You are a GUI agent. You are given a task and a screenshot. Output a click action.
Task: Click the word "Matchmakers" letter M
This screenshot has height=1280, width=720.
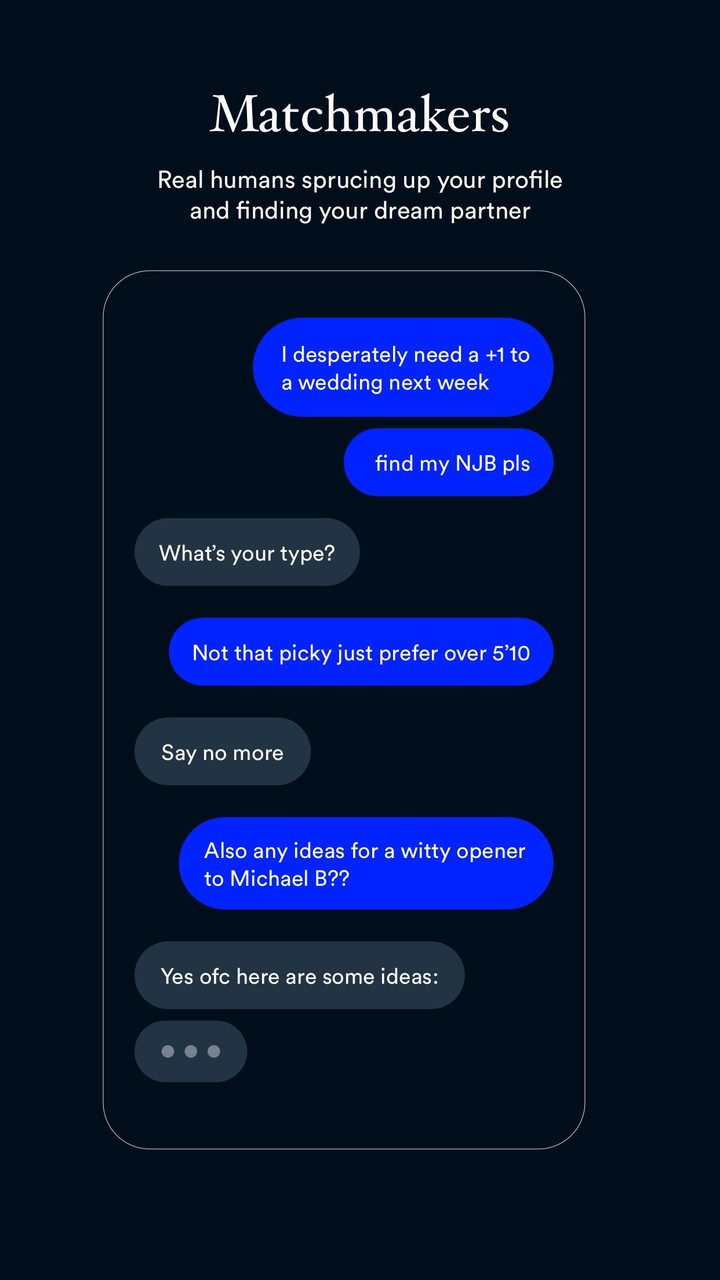tap(234, 115)
